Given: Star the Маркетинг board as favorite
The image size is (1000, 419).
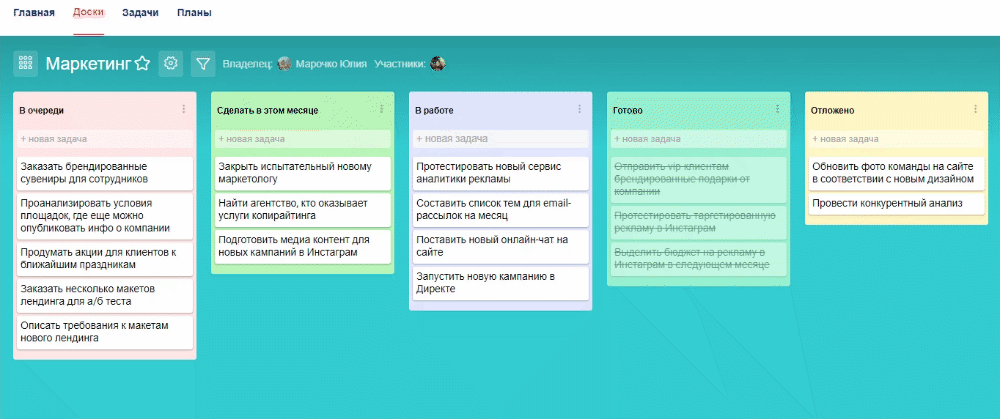Looking at the screenshot, I should point(142,64).
